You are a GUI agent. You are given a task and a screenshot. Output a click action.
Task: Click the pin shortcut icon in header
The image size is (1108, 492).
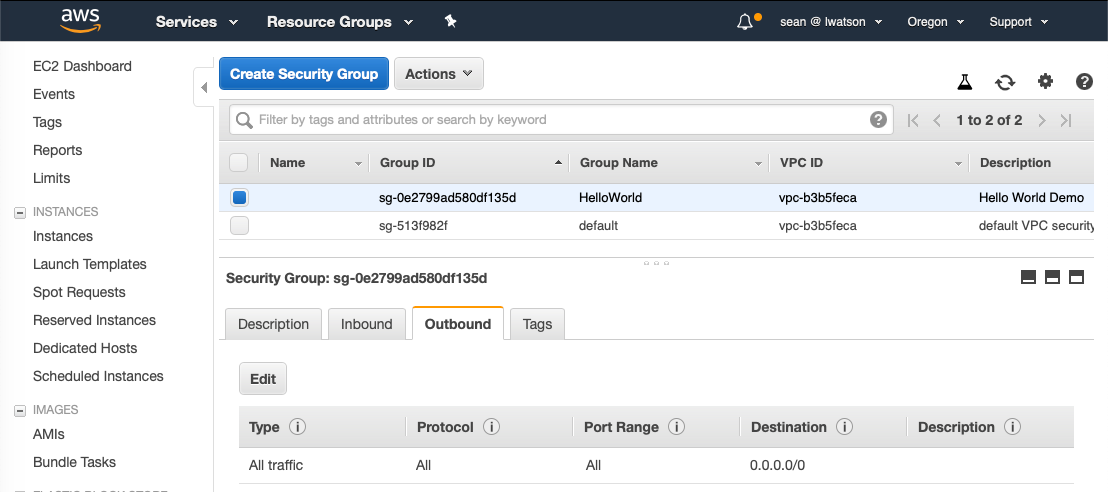coord(451,21)
